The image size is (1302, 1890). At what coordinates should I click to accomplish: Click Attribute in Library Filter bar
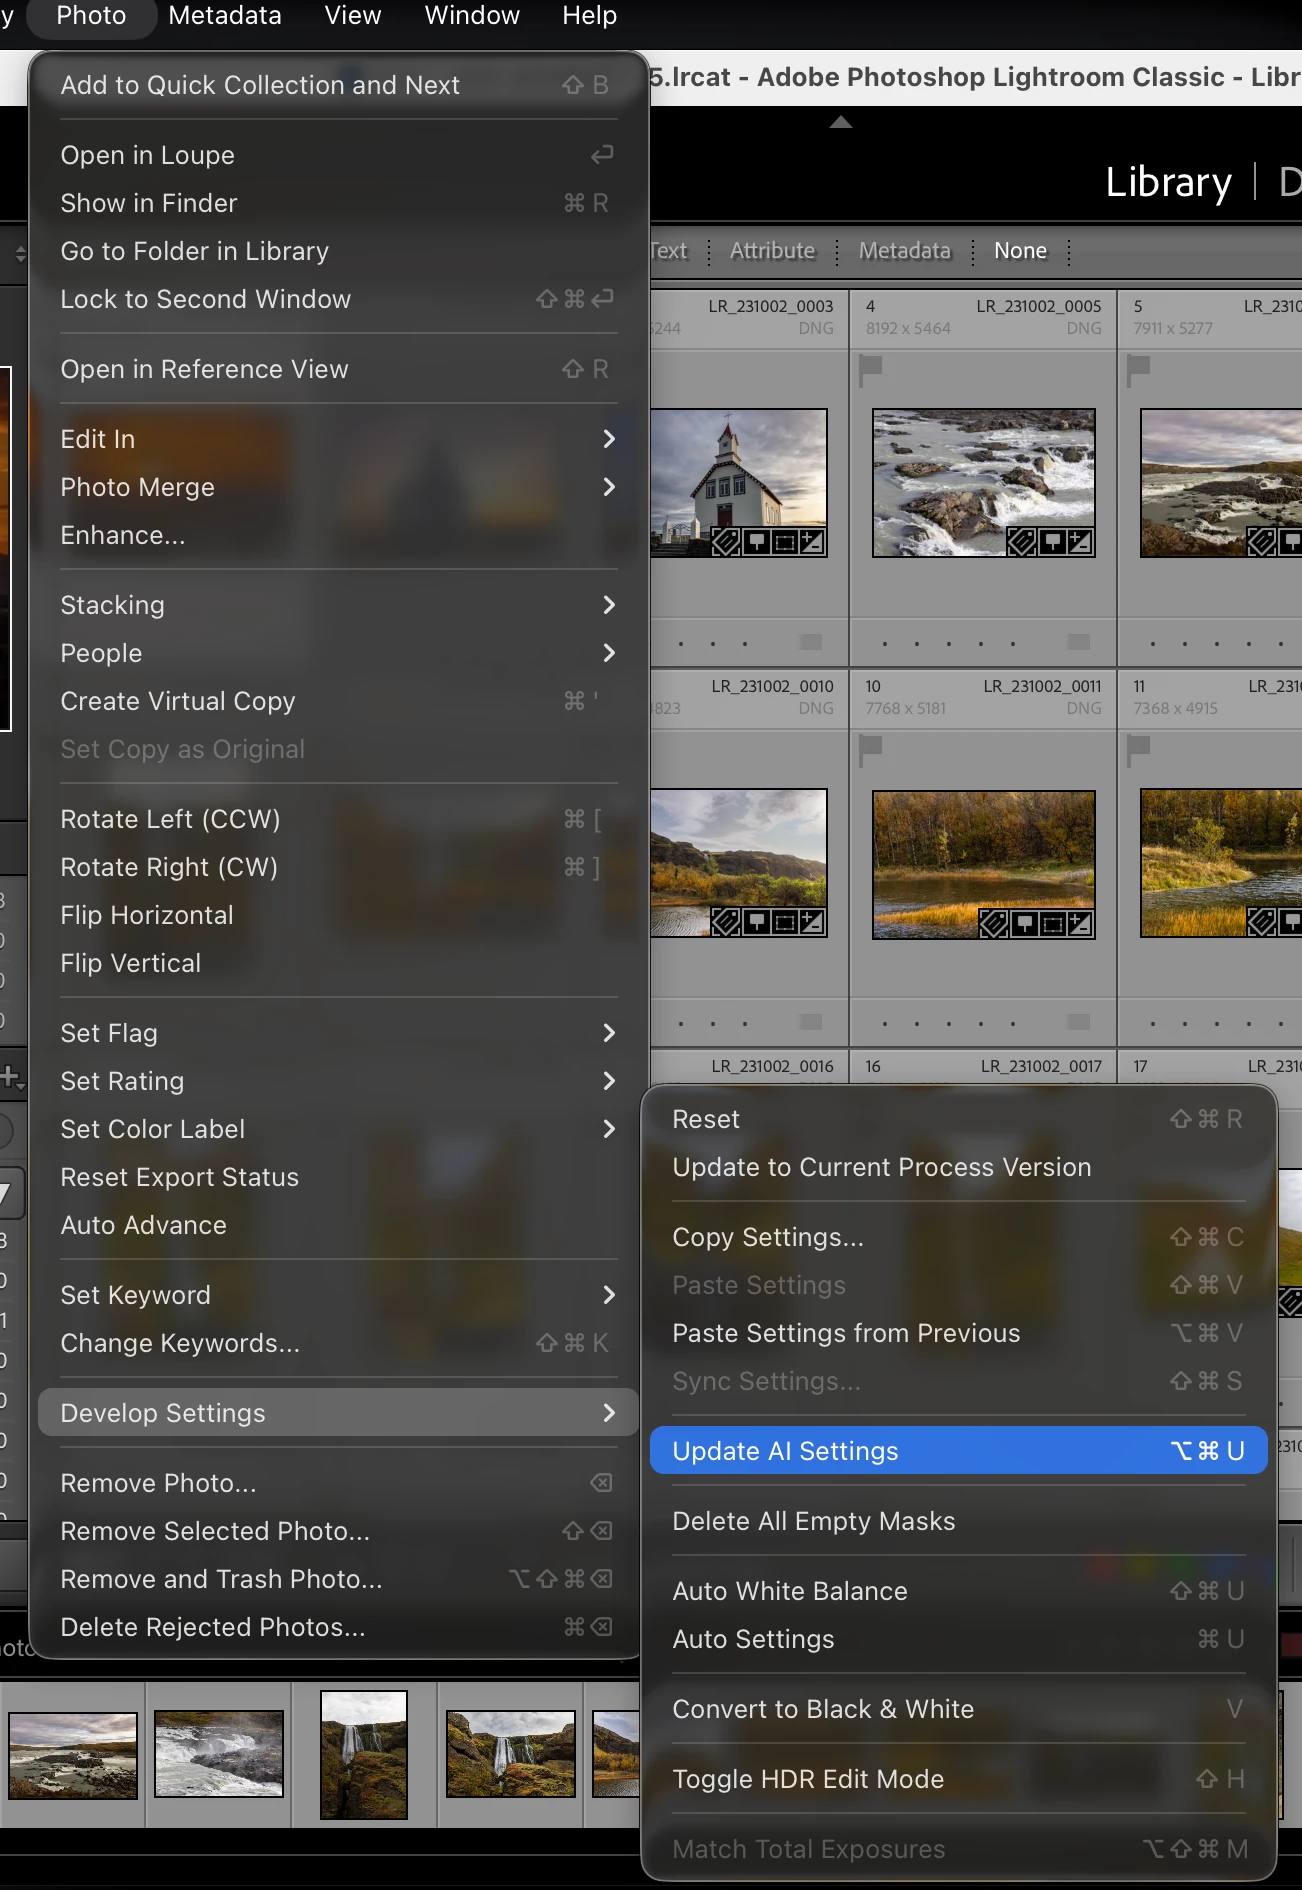(x=772, y=251)
